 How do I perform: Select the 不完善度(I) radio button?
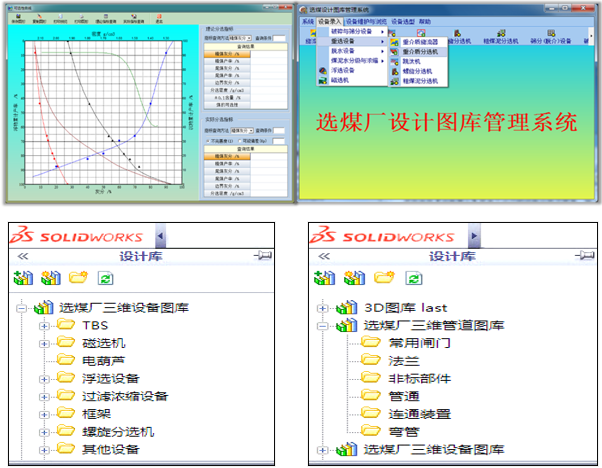tap(206, 140)
